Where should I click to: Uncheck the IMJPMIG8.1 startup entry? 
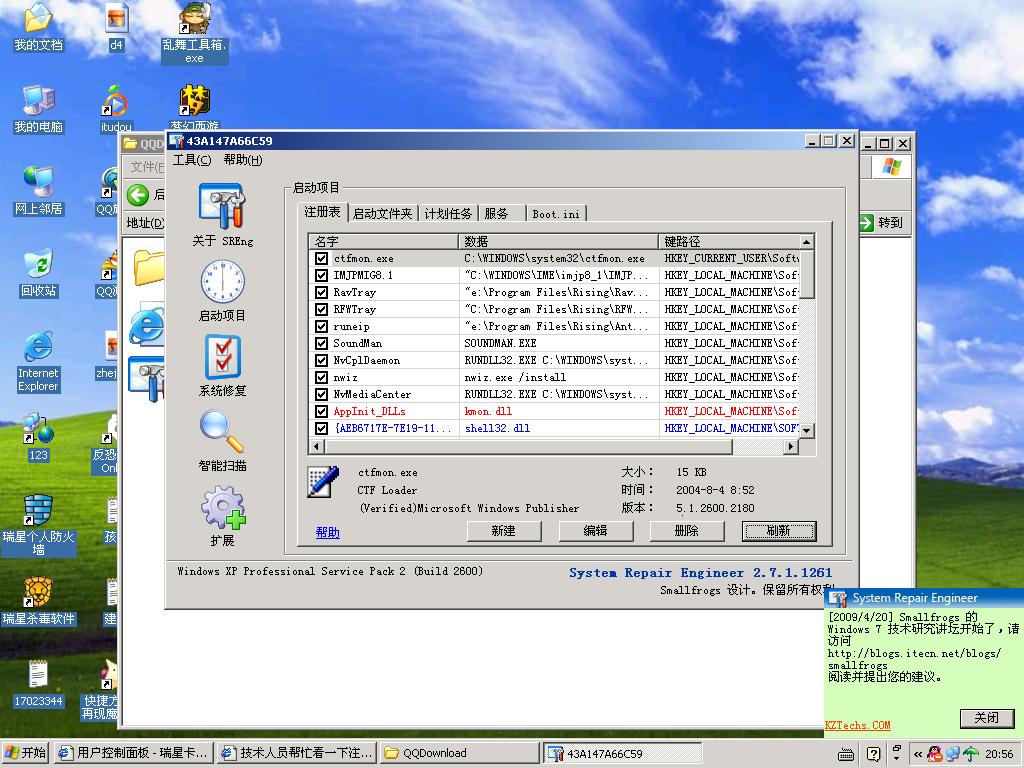click(x=321, y=275)
